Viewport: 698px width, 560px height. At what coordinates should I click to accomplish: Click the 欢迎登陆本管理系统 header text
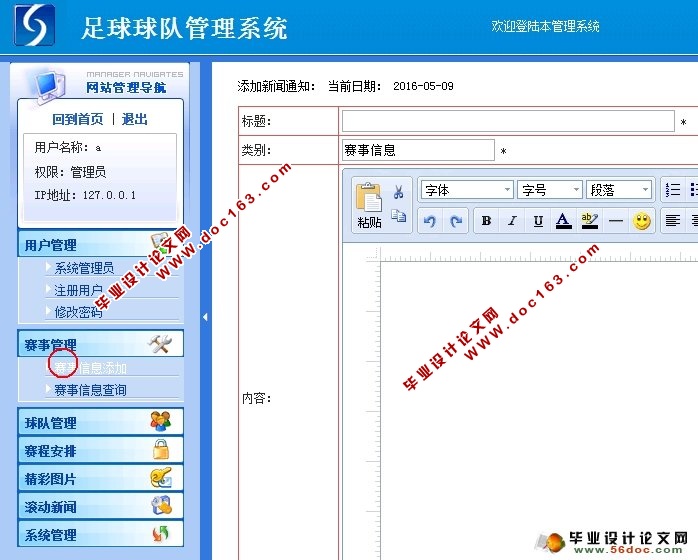(545, 26)
